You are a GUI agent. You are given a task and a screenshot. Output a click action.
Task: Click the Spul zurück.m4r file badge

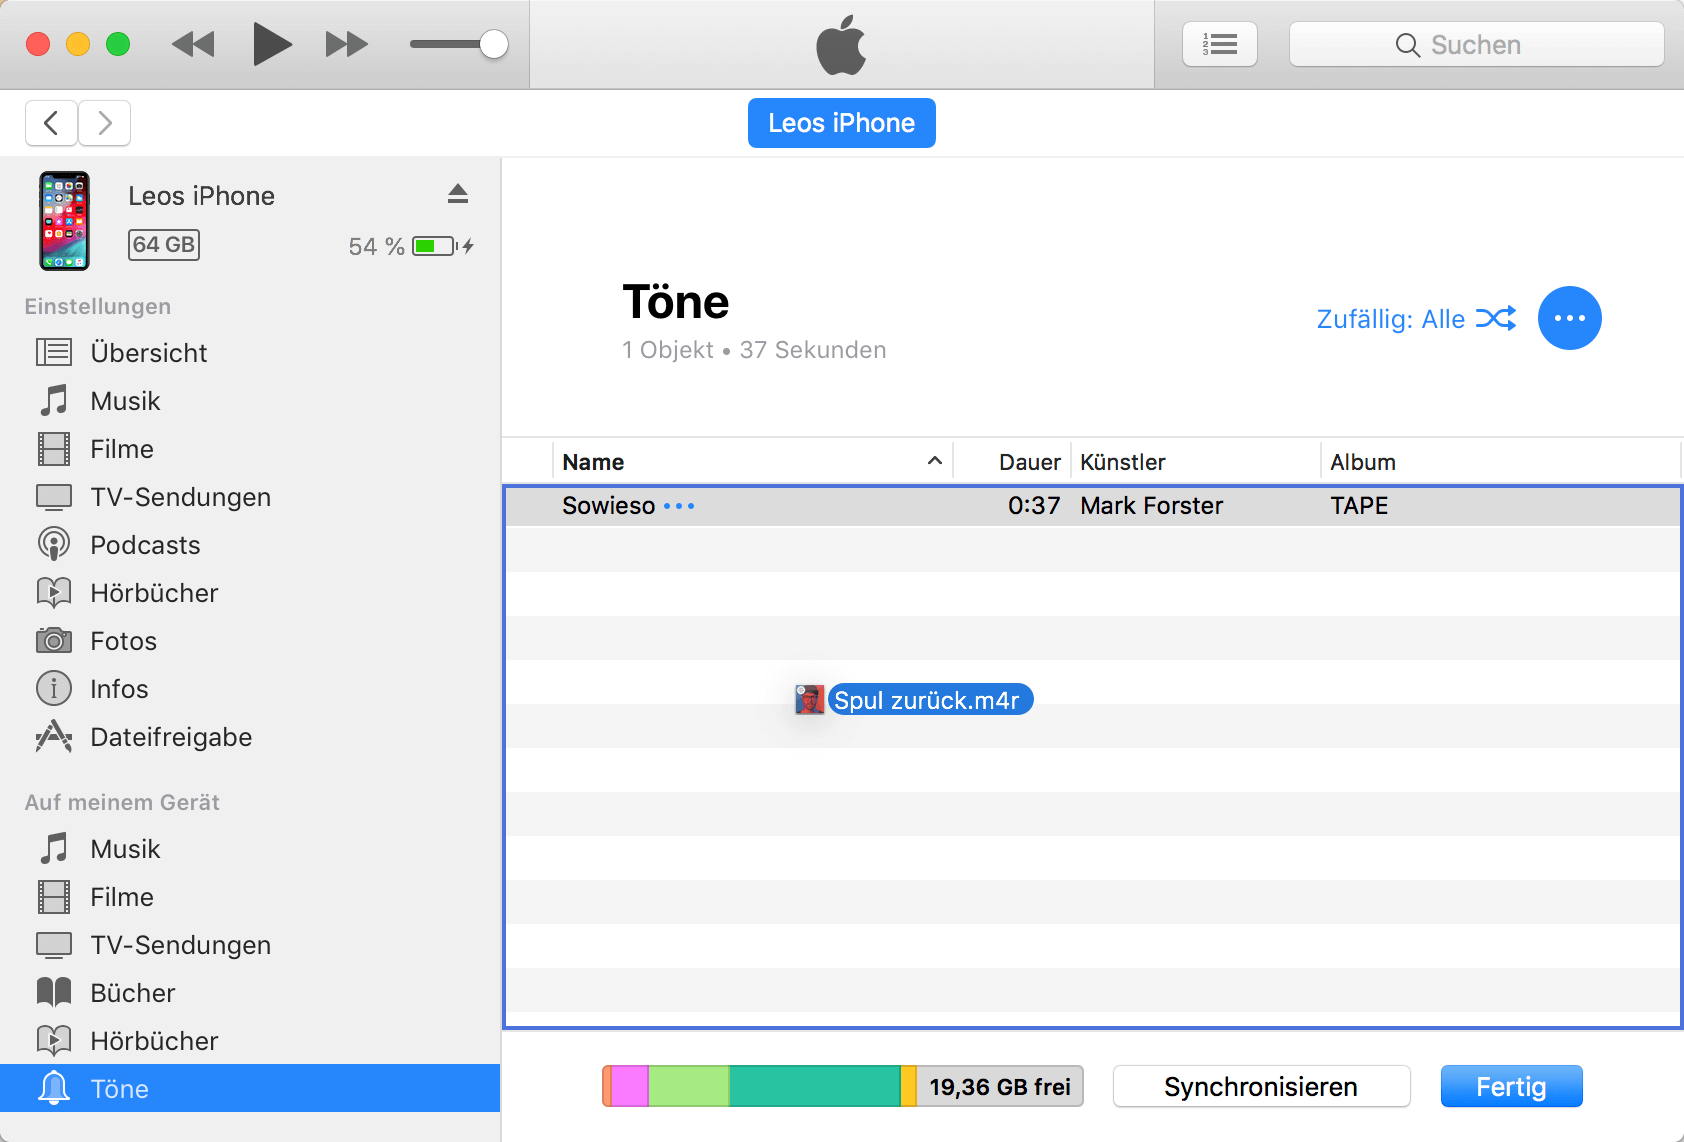[x=929, y=700]
